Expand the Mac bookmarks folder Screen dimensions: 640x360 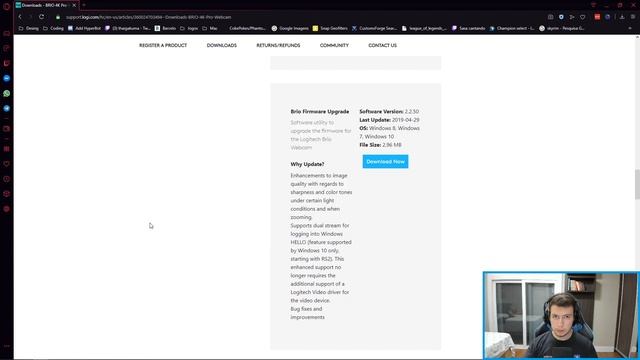(x=210, y=28)
